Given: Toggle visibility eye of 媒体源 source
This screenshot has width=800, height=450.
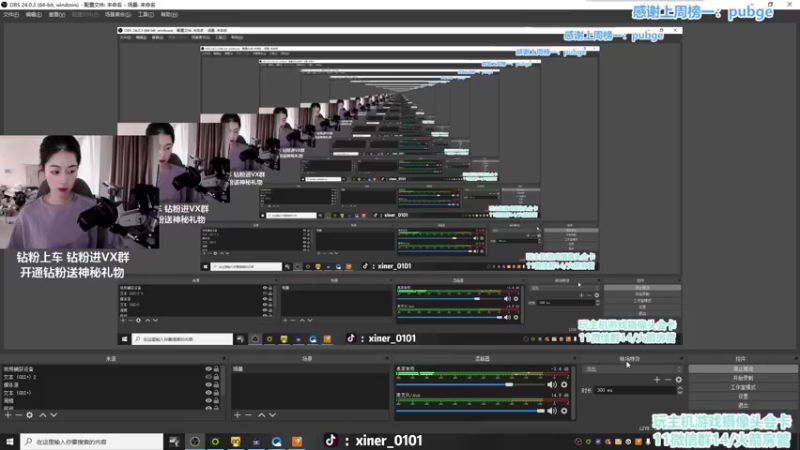Looking at the screenshot, I should [208, 385].
